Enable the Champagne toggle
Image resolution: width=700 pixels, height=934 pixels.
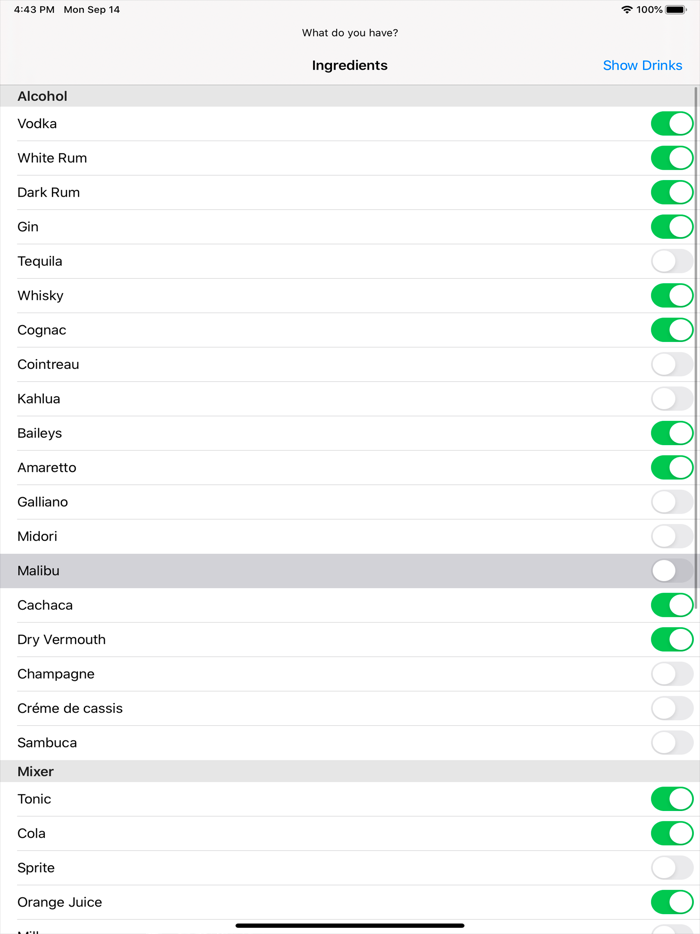pos(672,673)
